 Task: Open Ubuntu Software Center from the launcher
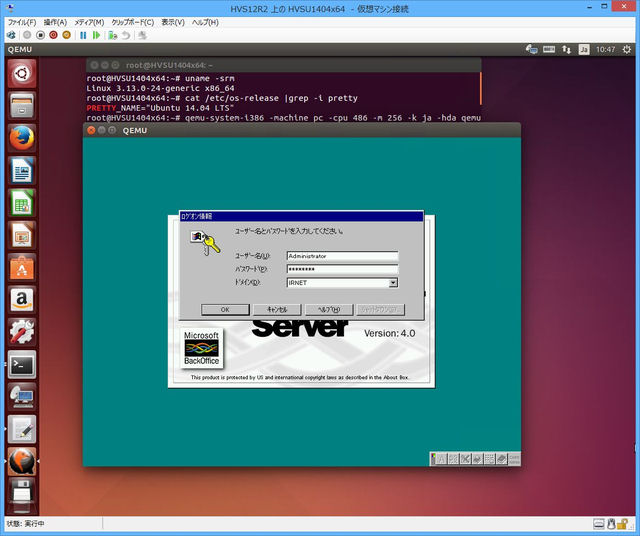click(22, 268)
